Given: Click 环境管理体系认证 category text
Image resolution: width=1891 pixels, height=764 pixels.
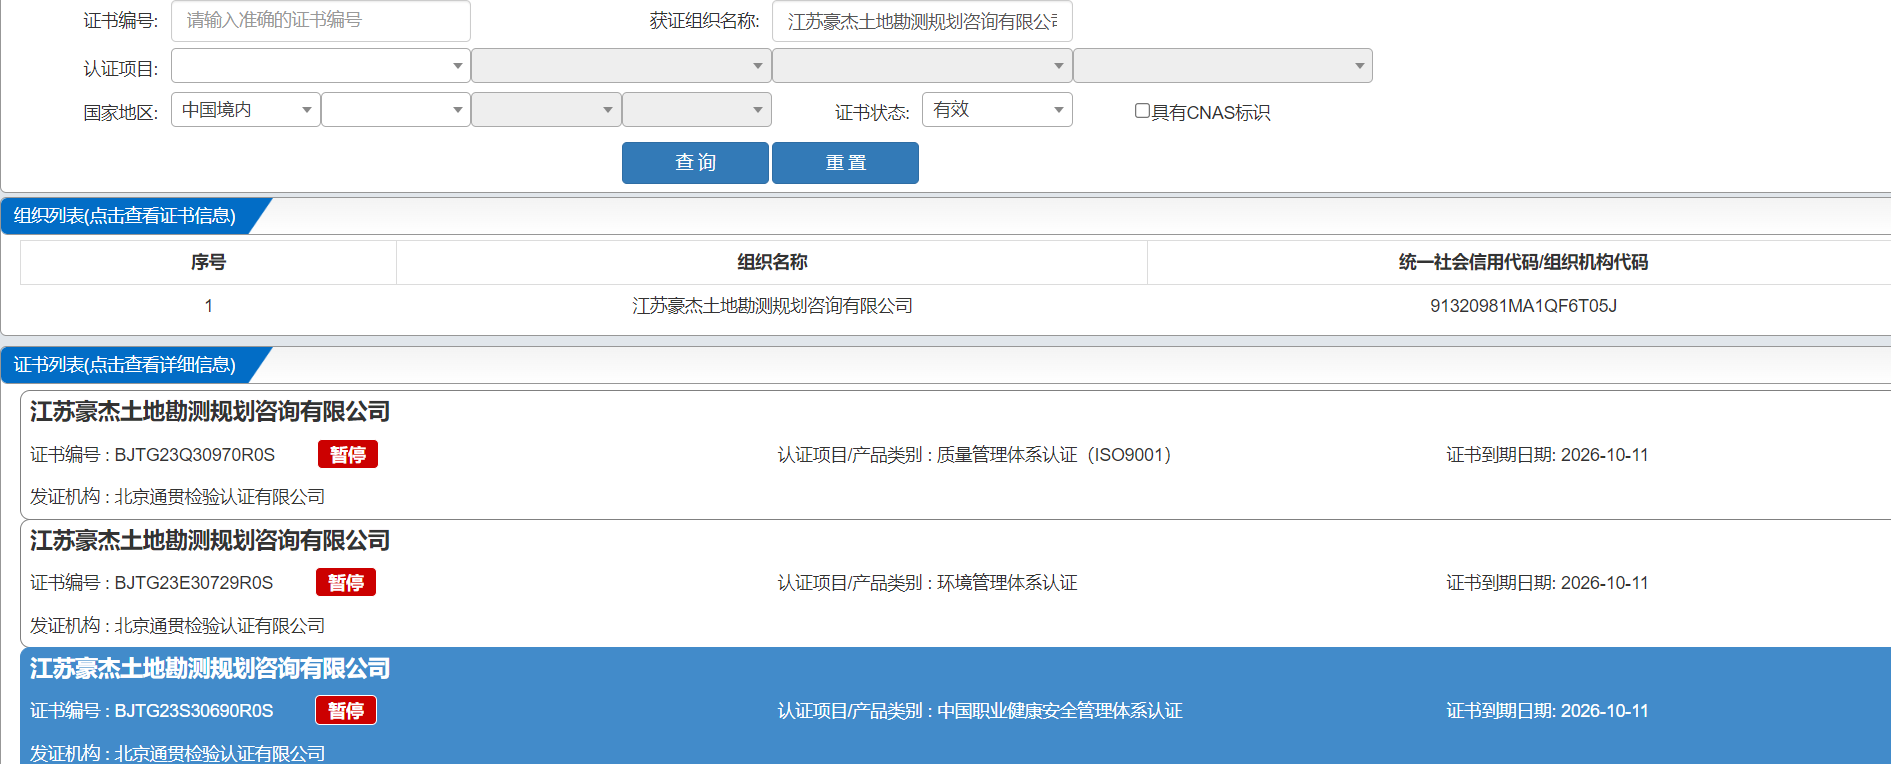Looking at the screenshot, I should coord(1007,583).
